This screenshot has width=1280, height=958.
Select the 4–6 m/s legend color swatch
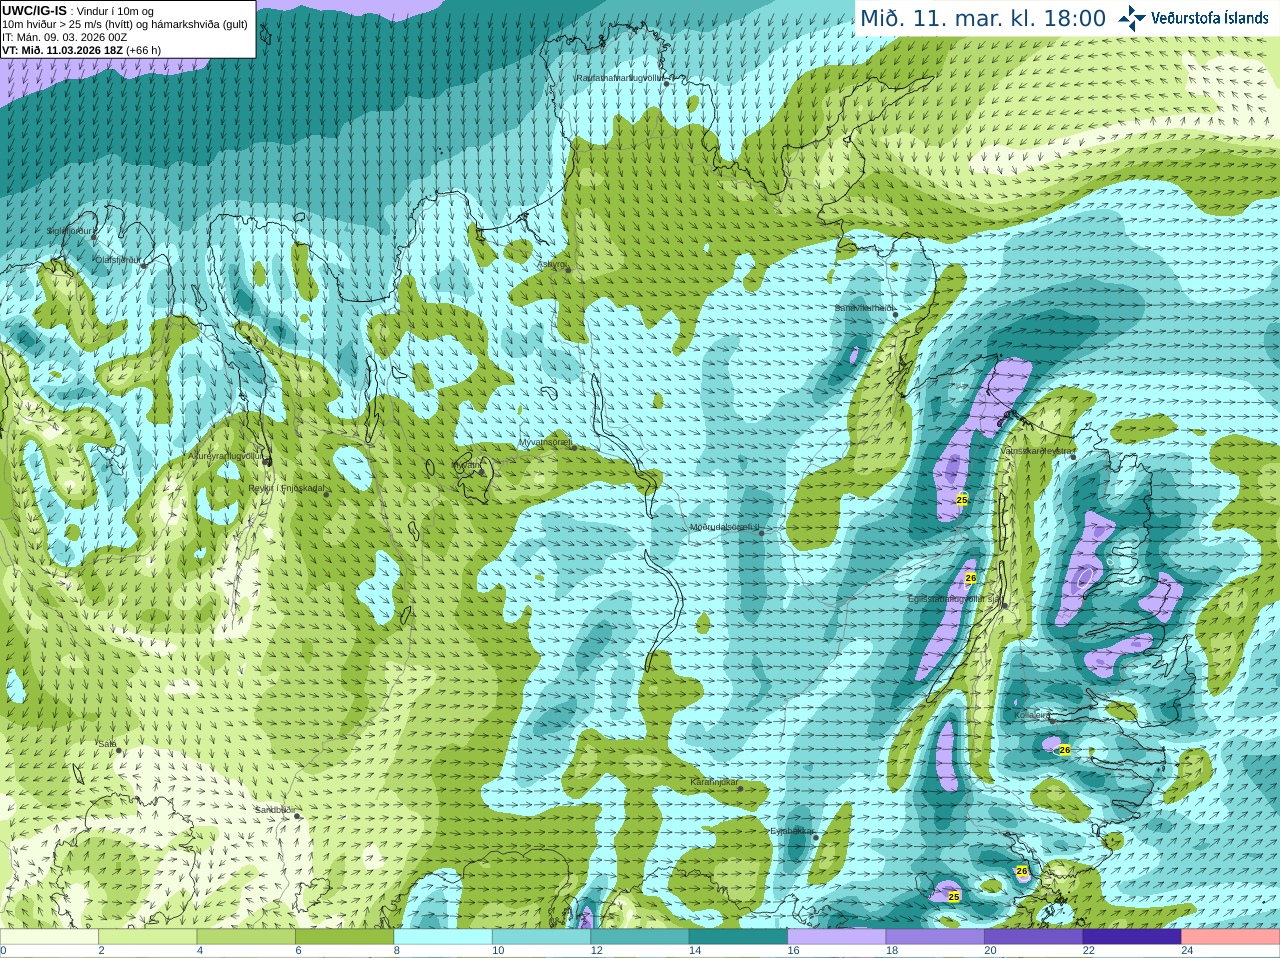[246, 937]
